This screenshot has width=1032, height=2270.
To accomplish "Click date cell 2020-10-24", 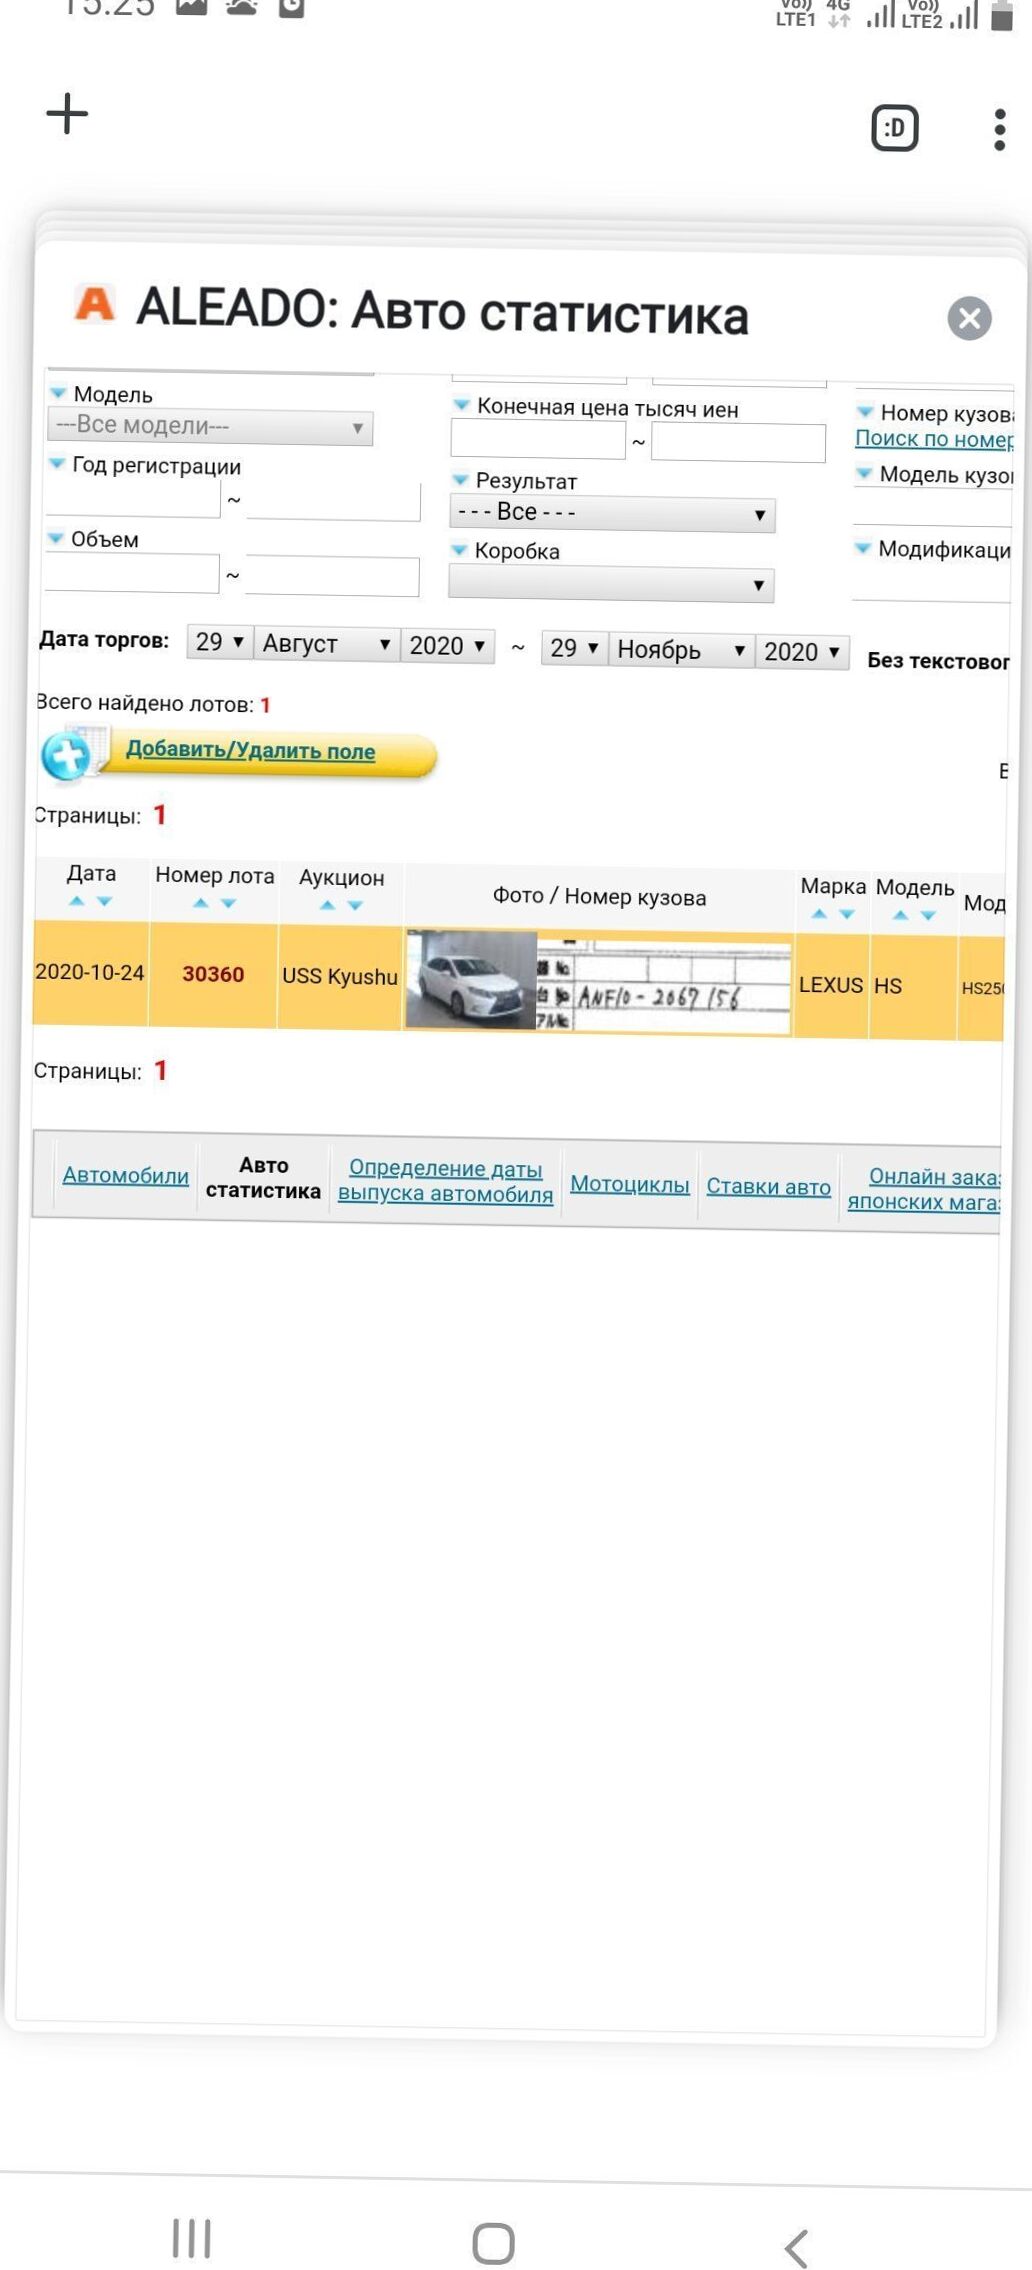I will click(89, 972).
